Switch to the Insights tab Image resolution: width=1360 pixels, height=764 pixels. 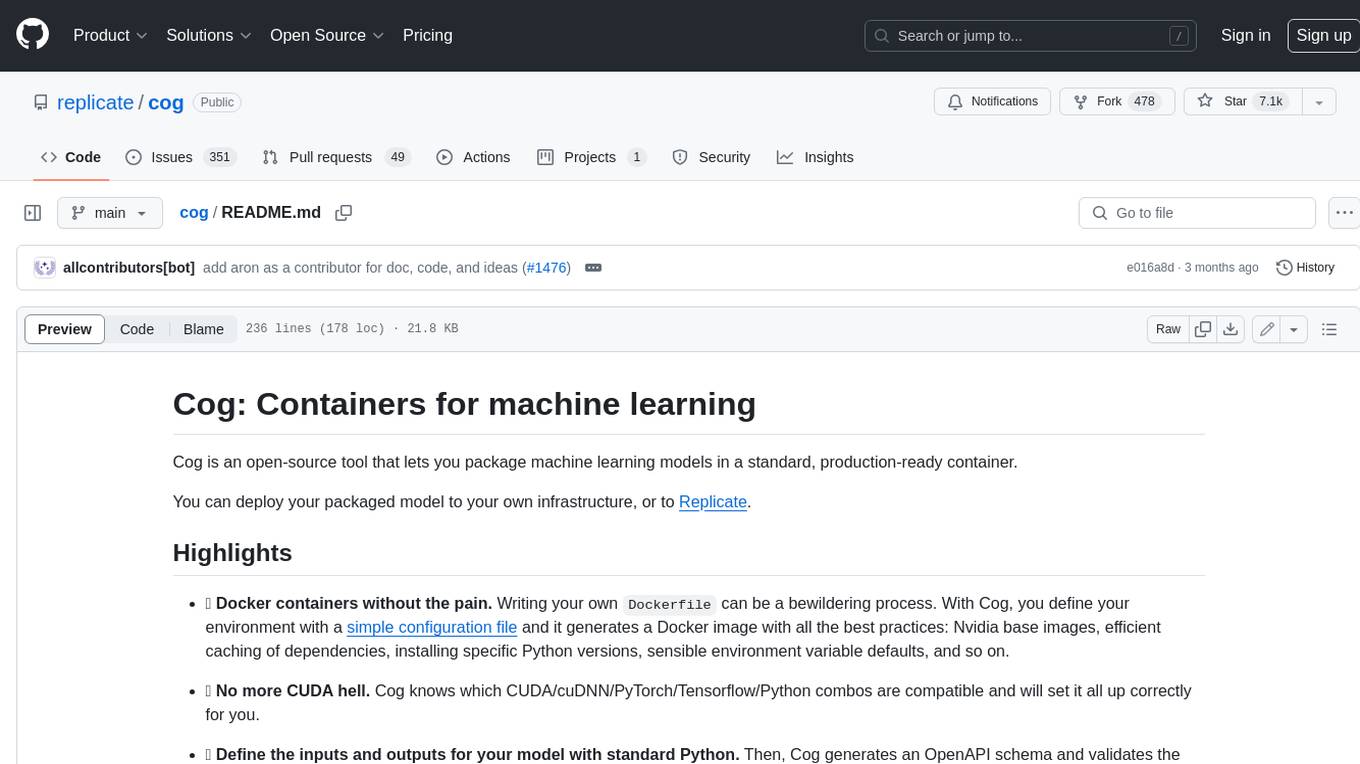pyautogui.click(x=815, y=157)
